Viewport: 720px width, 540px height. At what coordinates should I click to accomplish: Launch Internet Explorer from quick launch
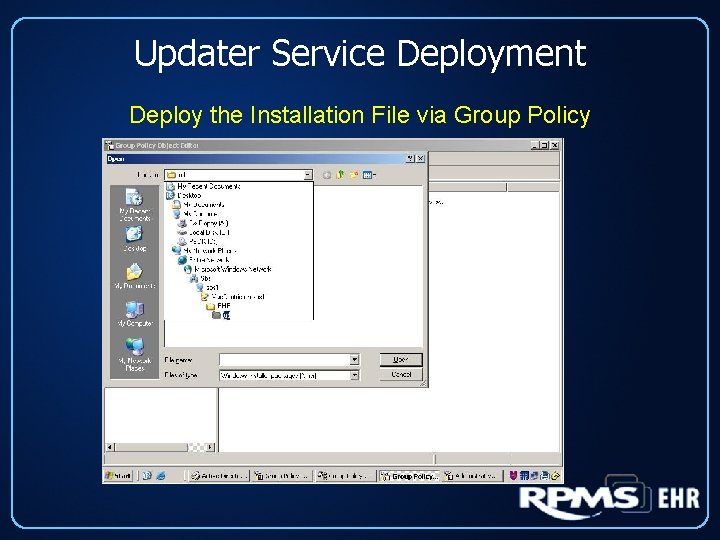[161, 476]
